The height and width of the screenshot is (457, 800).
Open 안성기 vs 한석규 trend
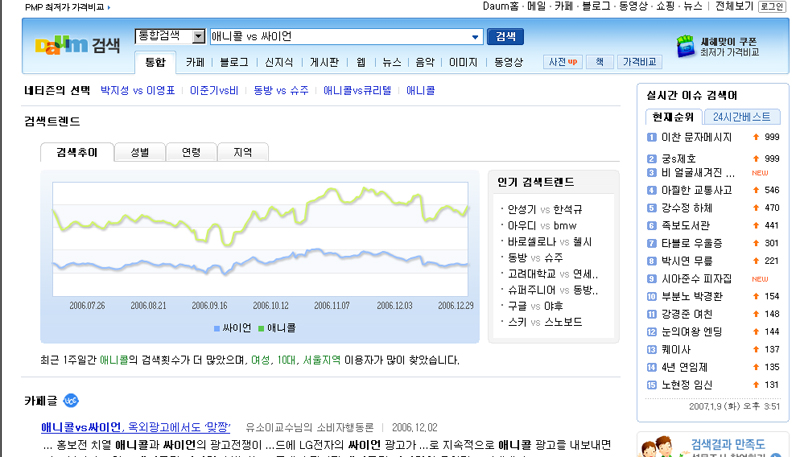tap(544, 209)
